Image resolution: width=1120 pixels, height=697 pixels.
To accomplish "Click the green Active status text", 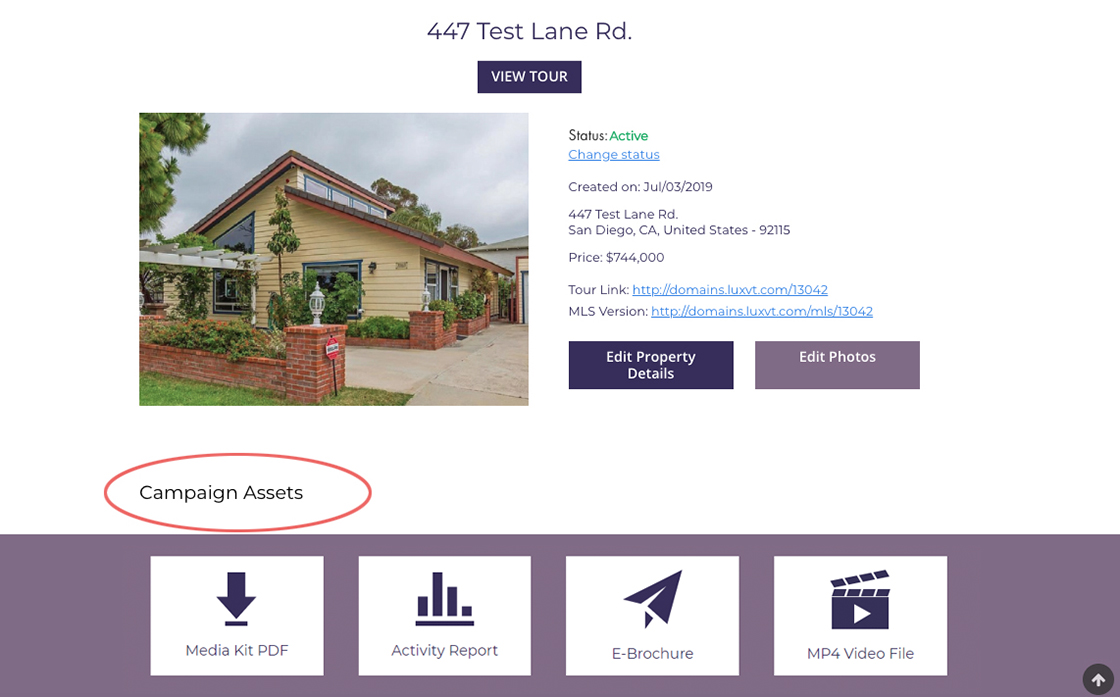I will (629, 136).
